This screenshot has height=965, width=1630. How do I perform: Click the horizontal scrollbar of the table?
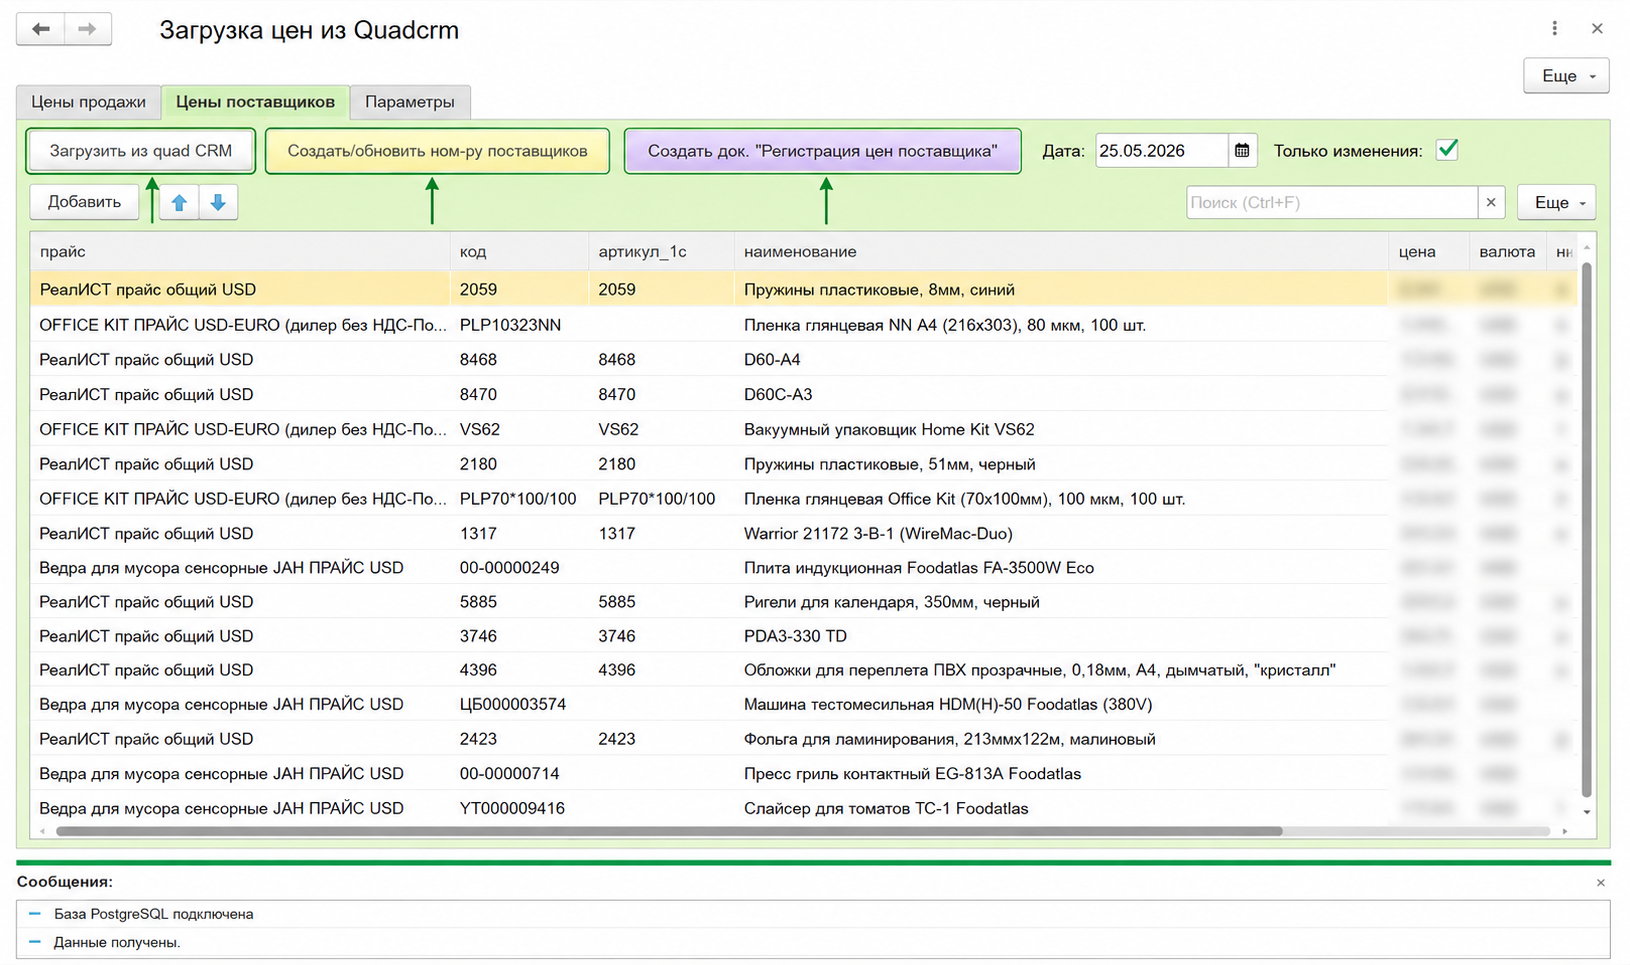pos(670,831)
